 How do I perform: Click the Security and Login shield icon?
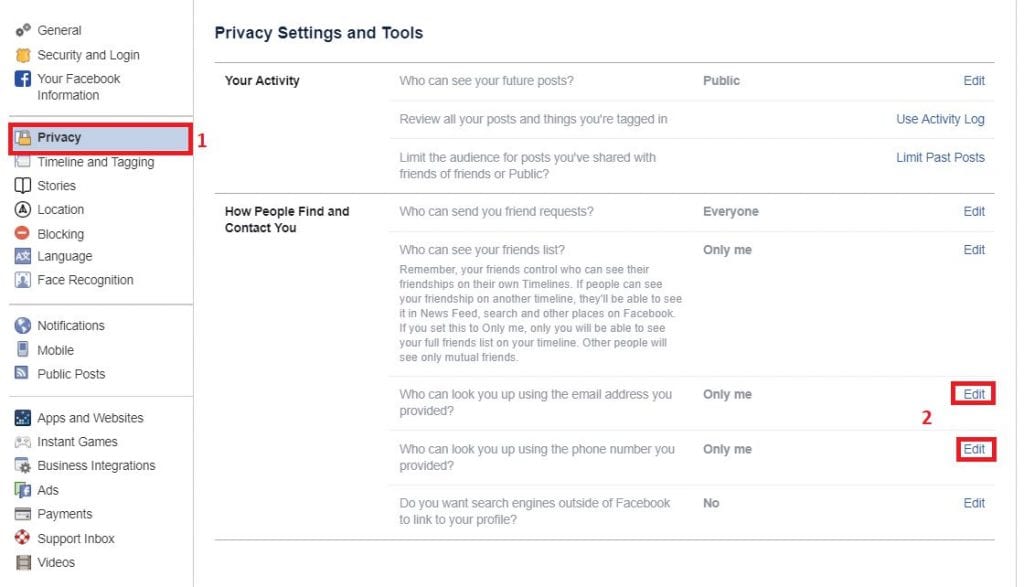pyautogui.click(x=22, y=55)
